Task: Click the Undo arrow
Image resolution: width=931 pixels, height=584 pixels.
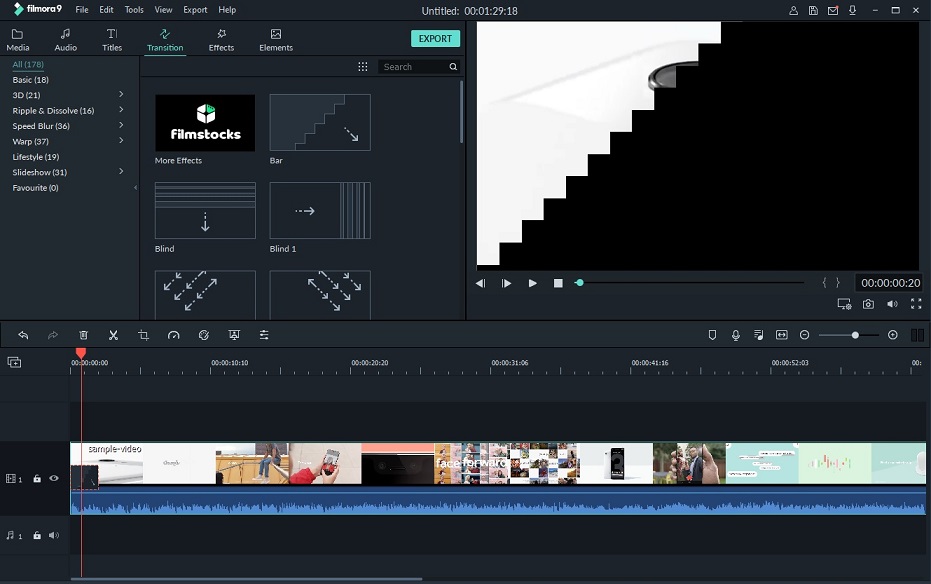Action: click(x=23, y=335)
